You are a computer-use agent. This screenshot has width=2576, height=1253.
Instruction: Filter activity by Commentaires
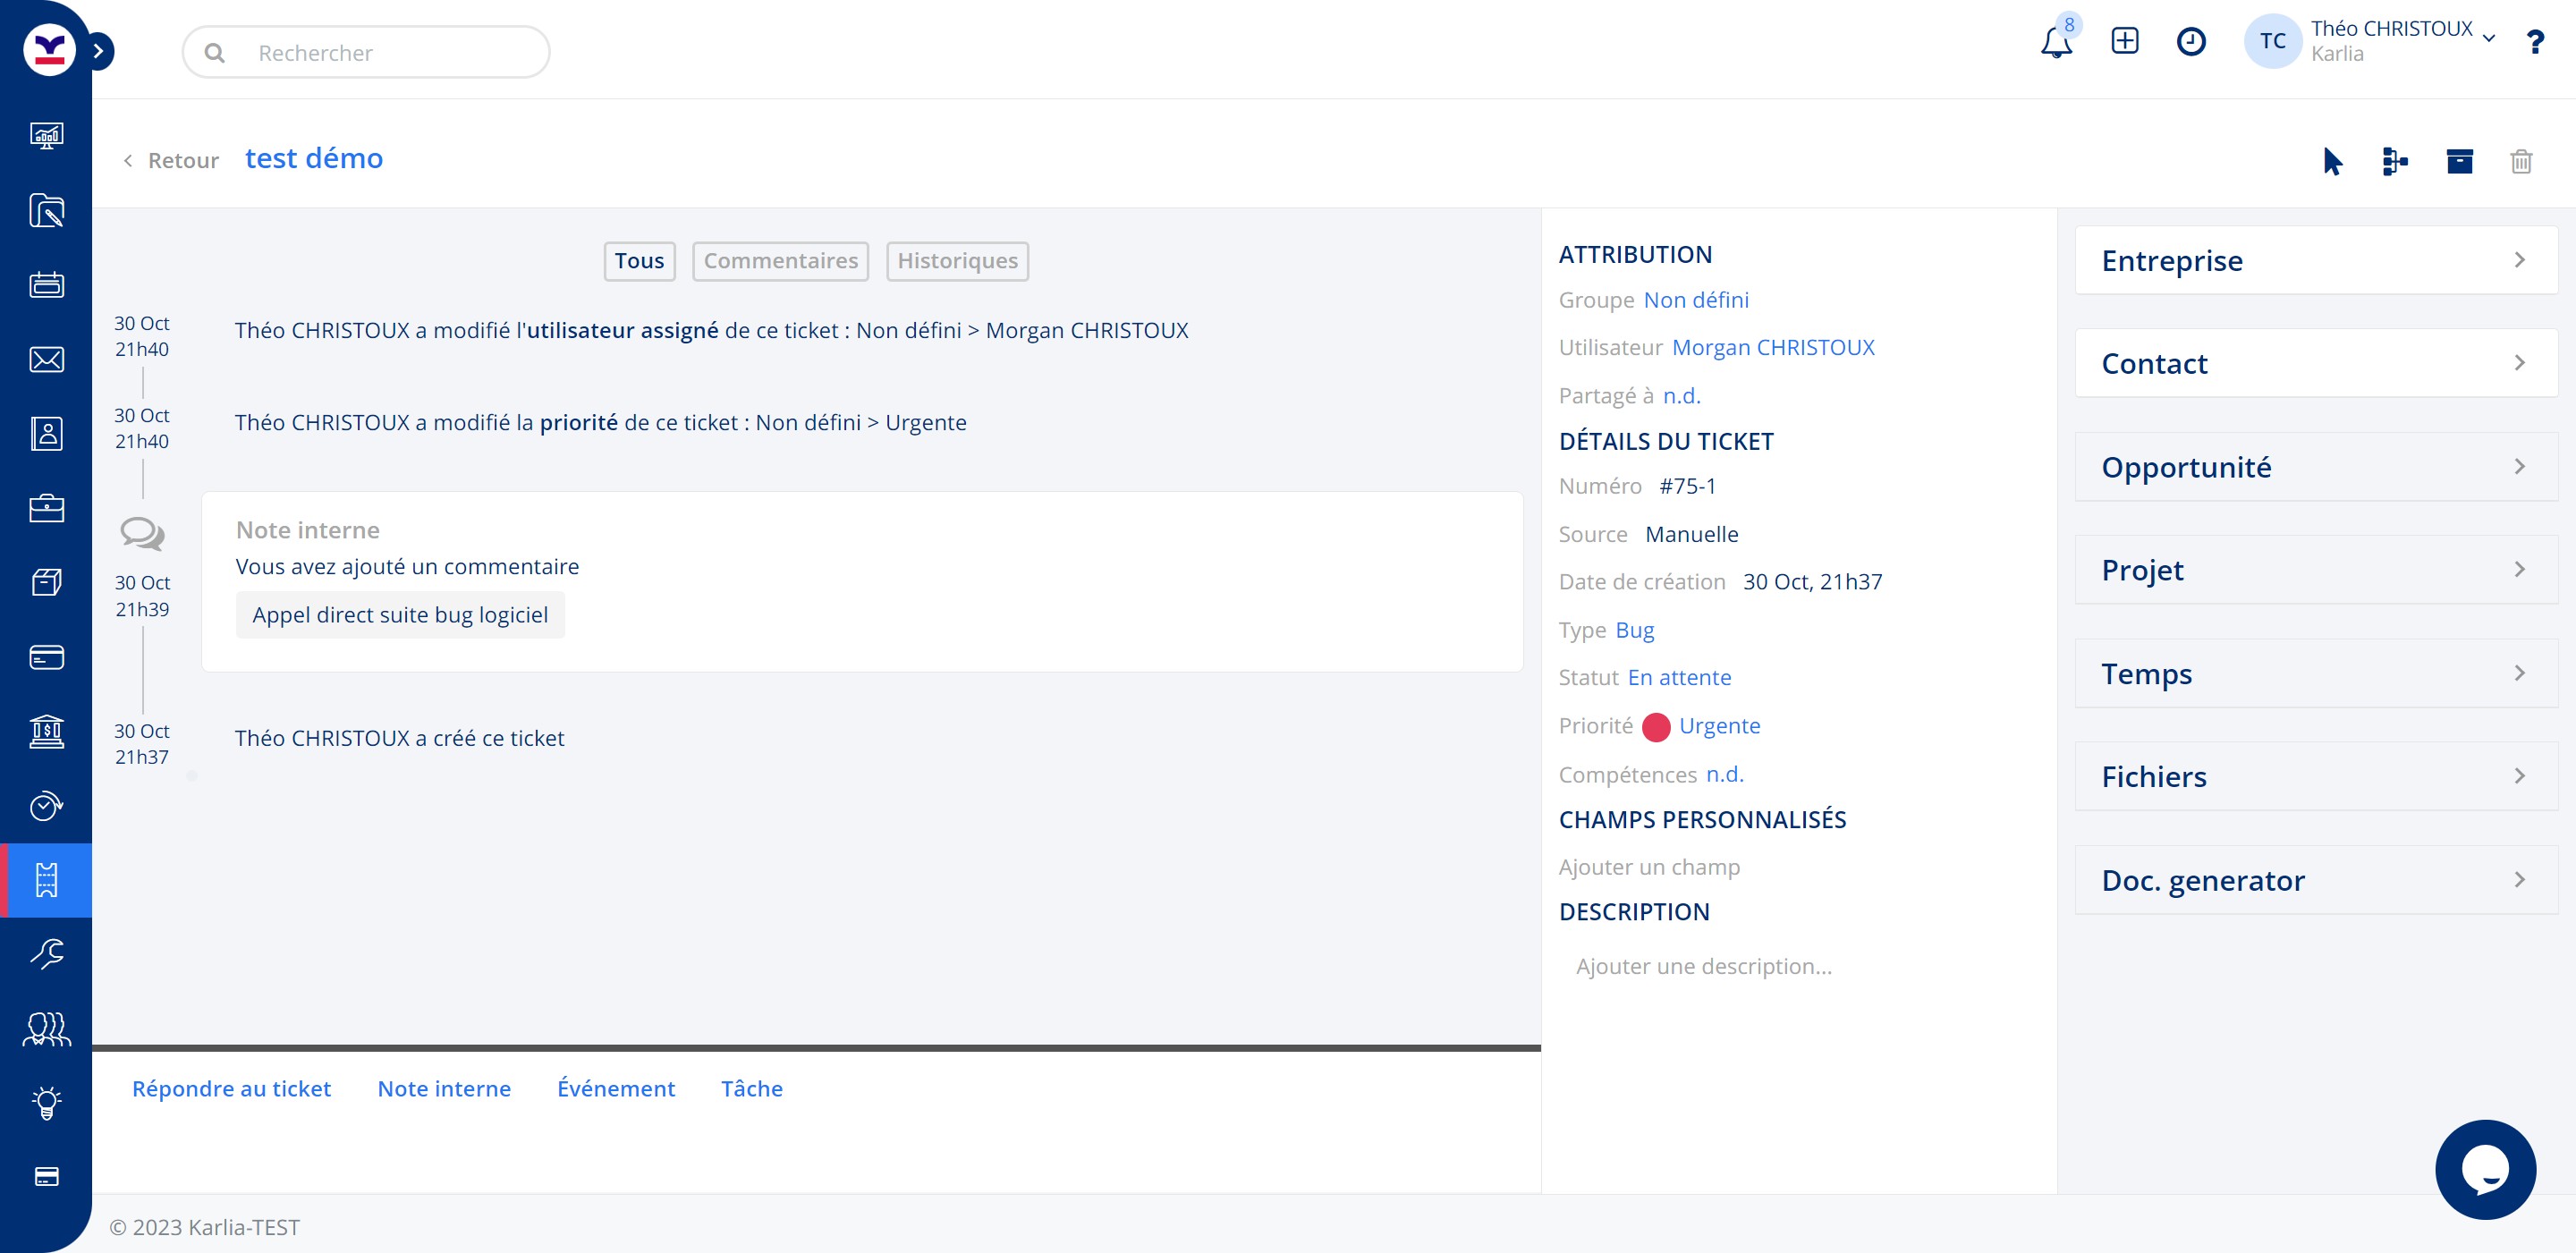click(780, 261)
